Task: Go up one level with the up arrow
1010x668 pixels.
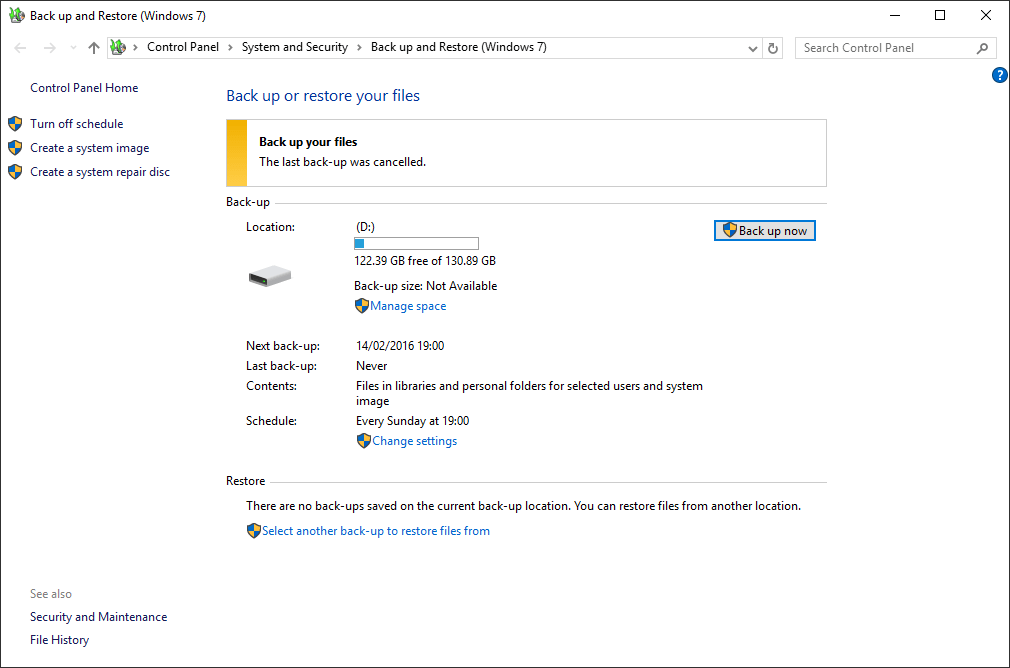Action: point(94,48)
